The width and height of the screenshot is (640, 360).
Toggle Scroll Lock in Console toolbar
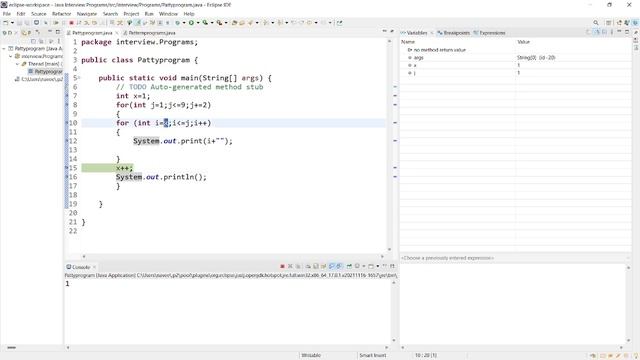tap(316, 267)
